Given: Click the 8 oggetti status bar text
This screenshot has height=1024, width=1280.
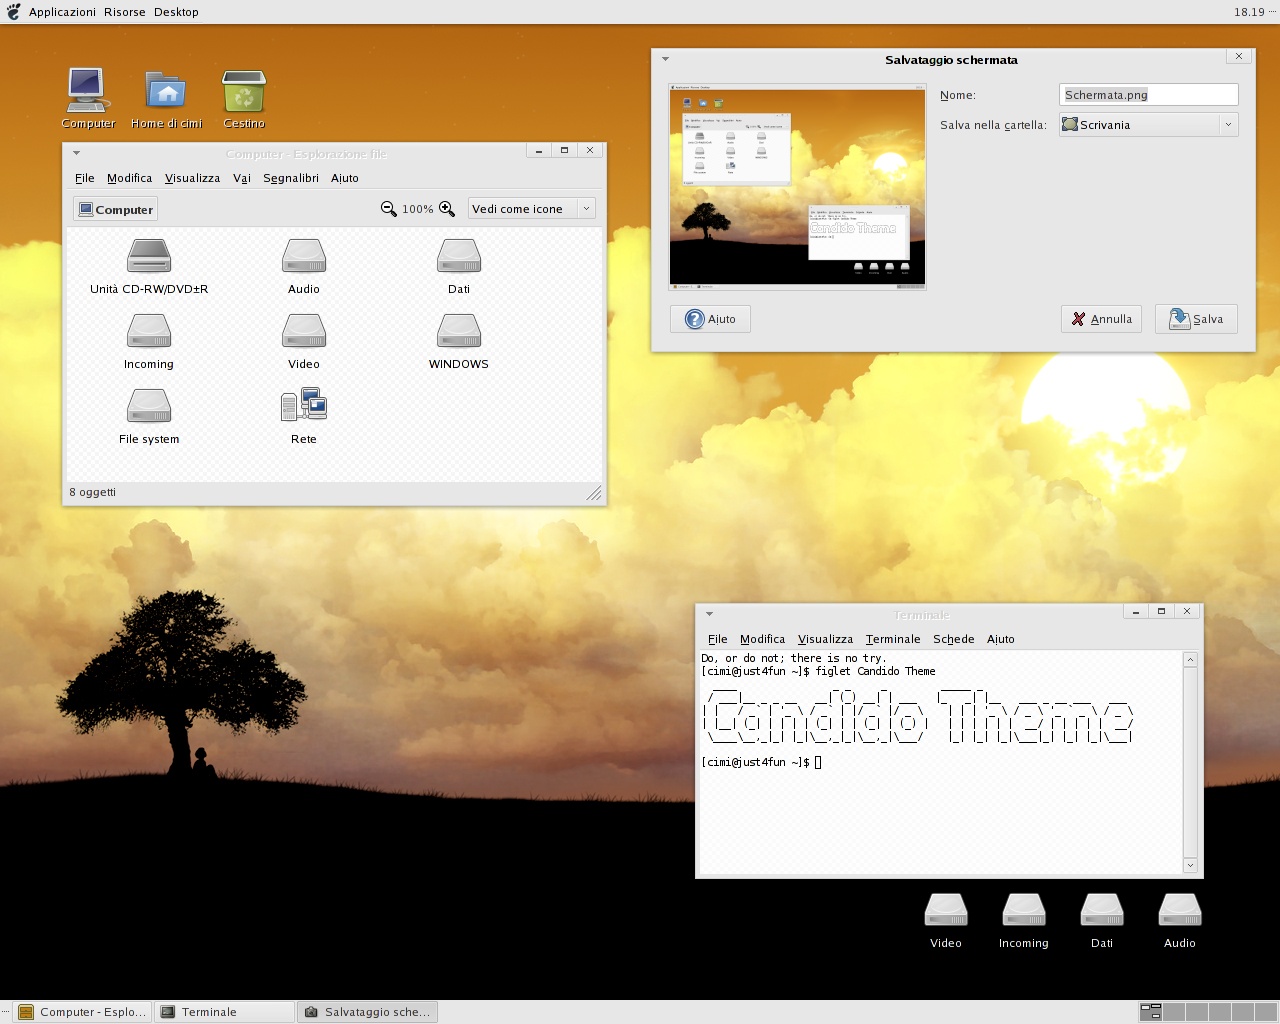Looking at the screenshot, I should (x=93, y=492).
